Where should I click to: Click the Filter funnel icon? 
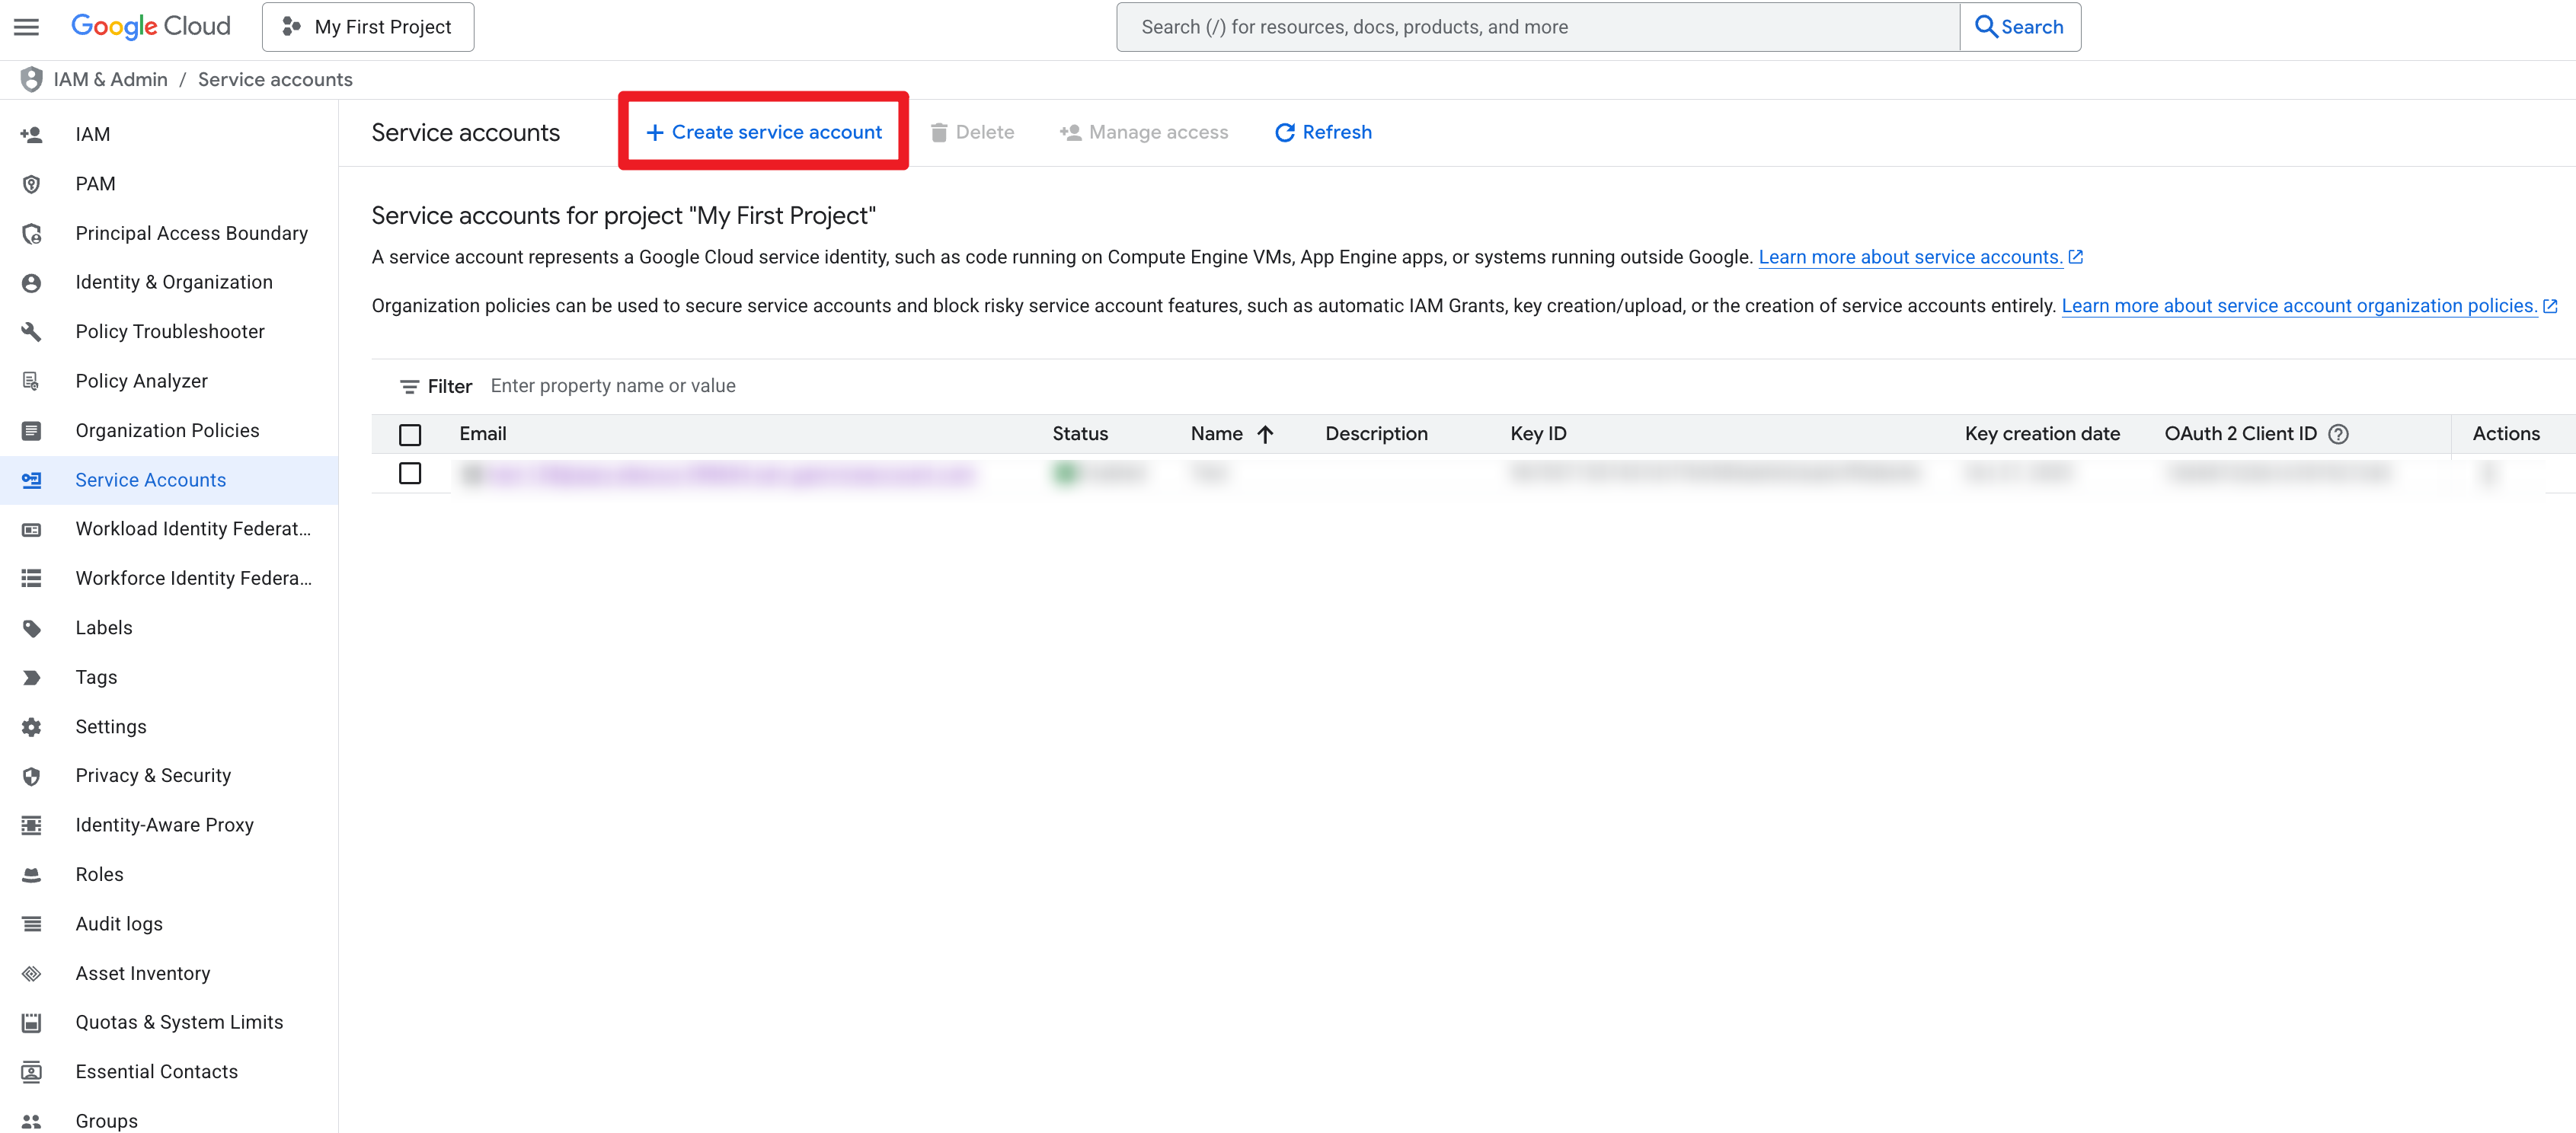coord(409,386)
